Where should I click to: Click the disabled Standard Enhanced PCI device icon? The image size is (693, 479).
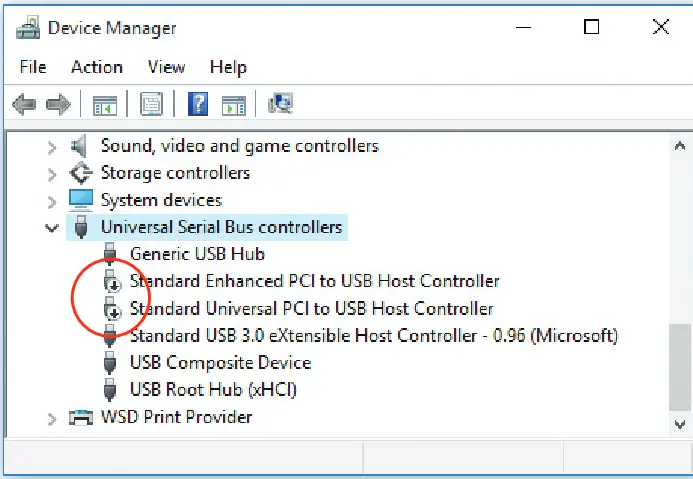click(112, 281)
